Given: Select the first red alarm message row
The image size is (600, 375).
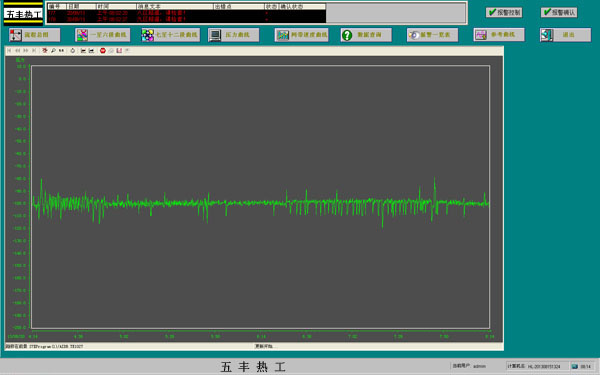Looking at the screenshot, I should (x=186, y=13).
